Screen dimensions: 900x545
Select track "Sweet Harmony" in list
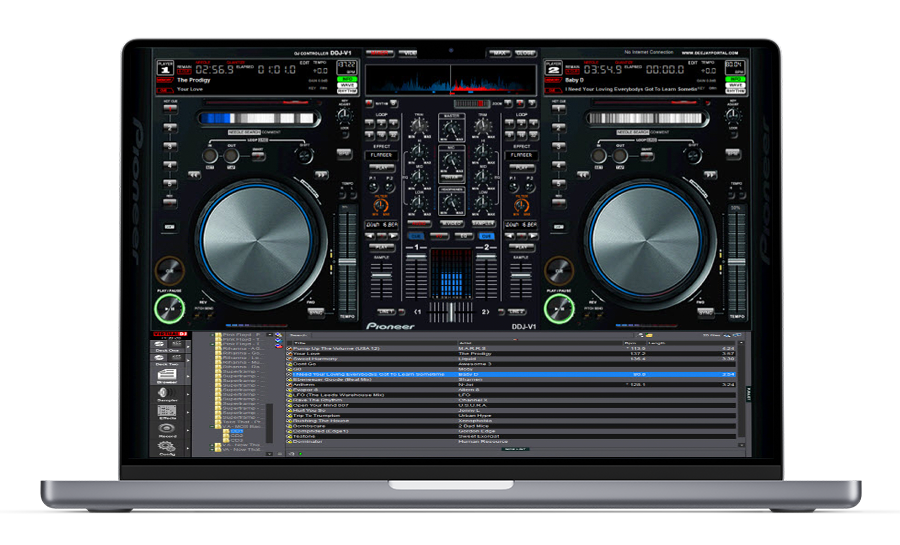point(511,359)
